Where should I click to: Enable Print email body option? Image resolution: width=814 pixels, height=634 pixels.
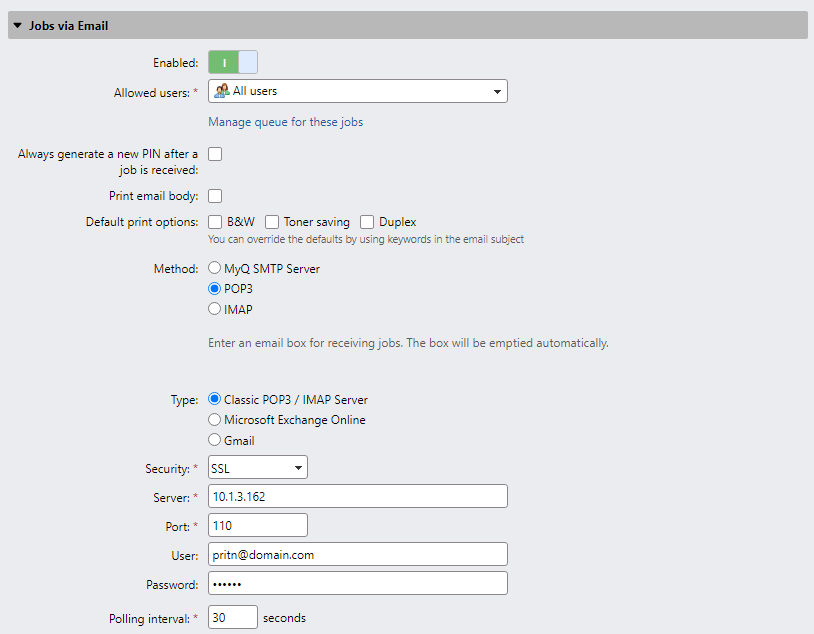(214, 195)
